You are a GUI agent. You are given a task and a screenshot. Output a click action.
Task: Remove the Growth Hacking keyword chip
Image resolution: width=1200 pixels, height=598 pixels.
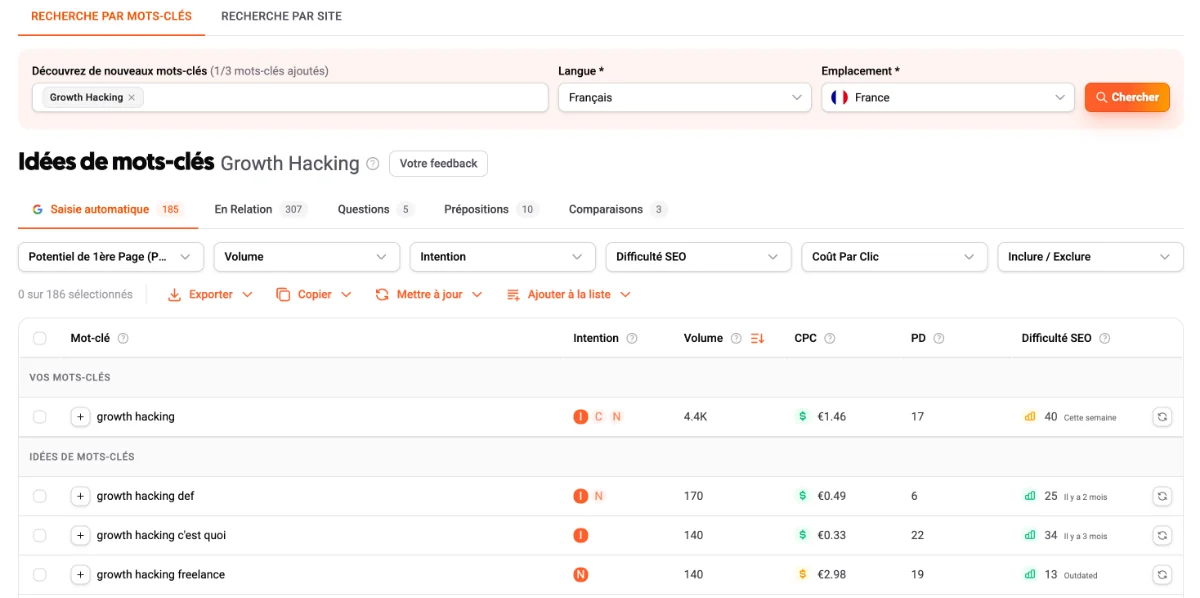click(131, 98)
